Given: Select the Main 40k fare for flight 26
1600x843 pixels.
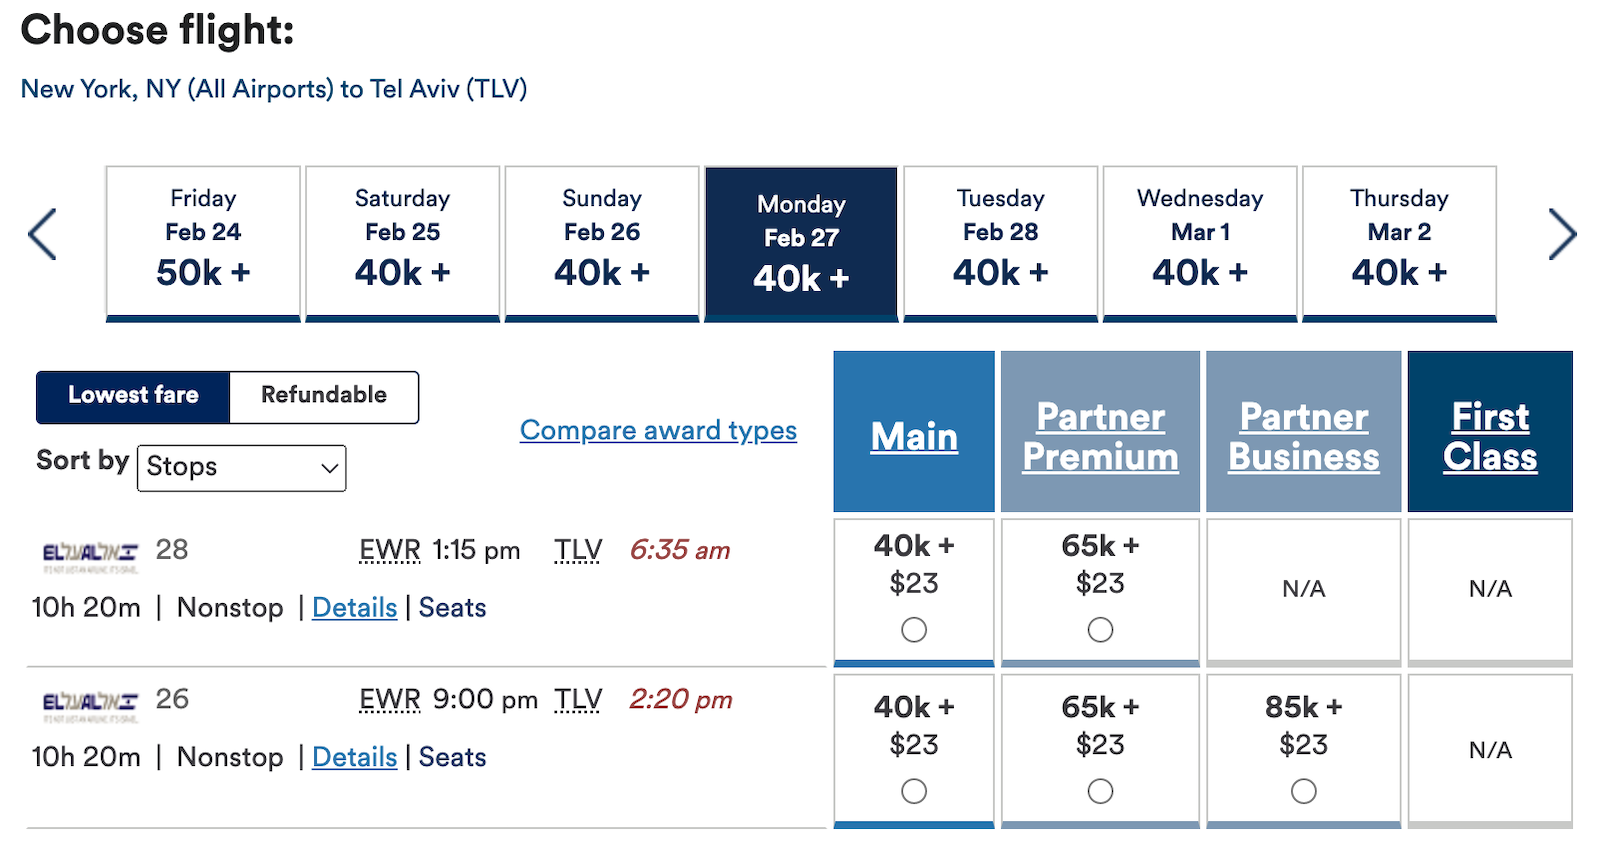Looking at the screenshot, I should [913, 791].
